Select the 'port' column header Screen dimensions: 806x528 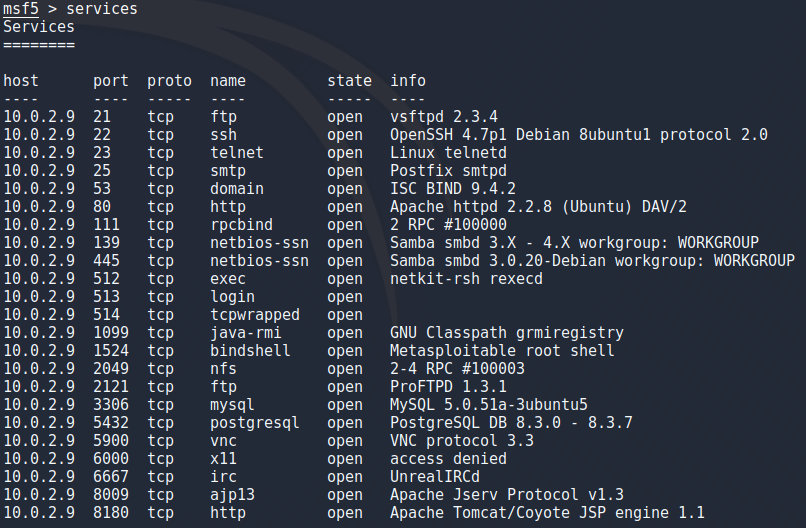(x=111, y=81)
